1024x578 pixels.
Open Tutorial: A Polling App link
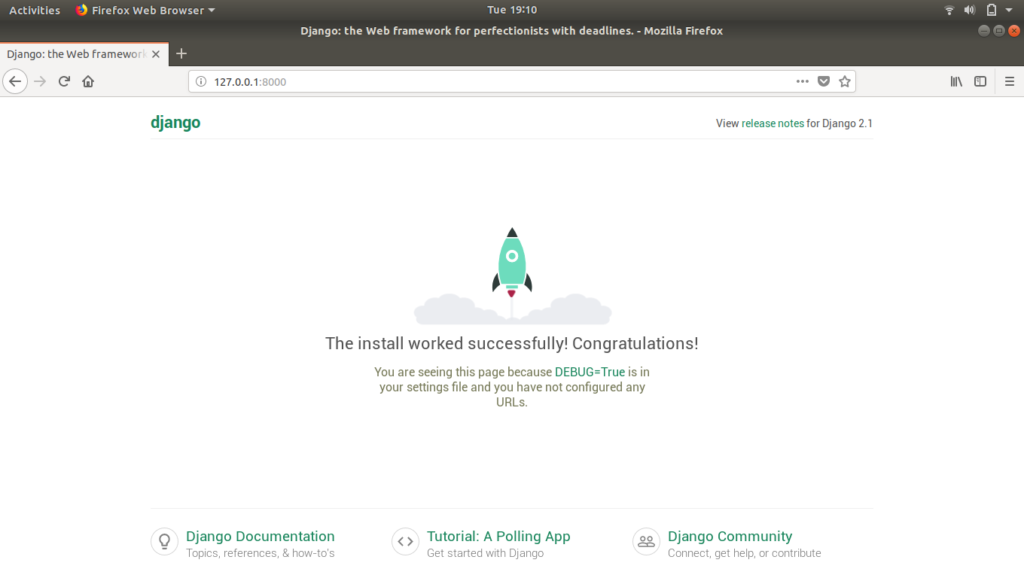coord(498,536)
